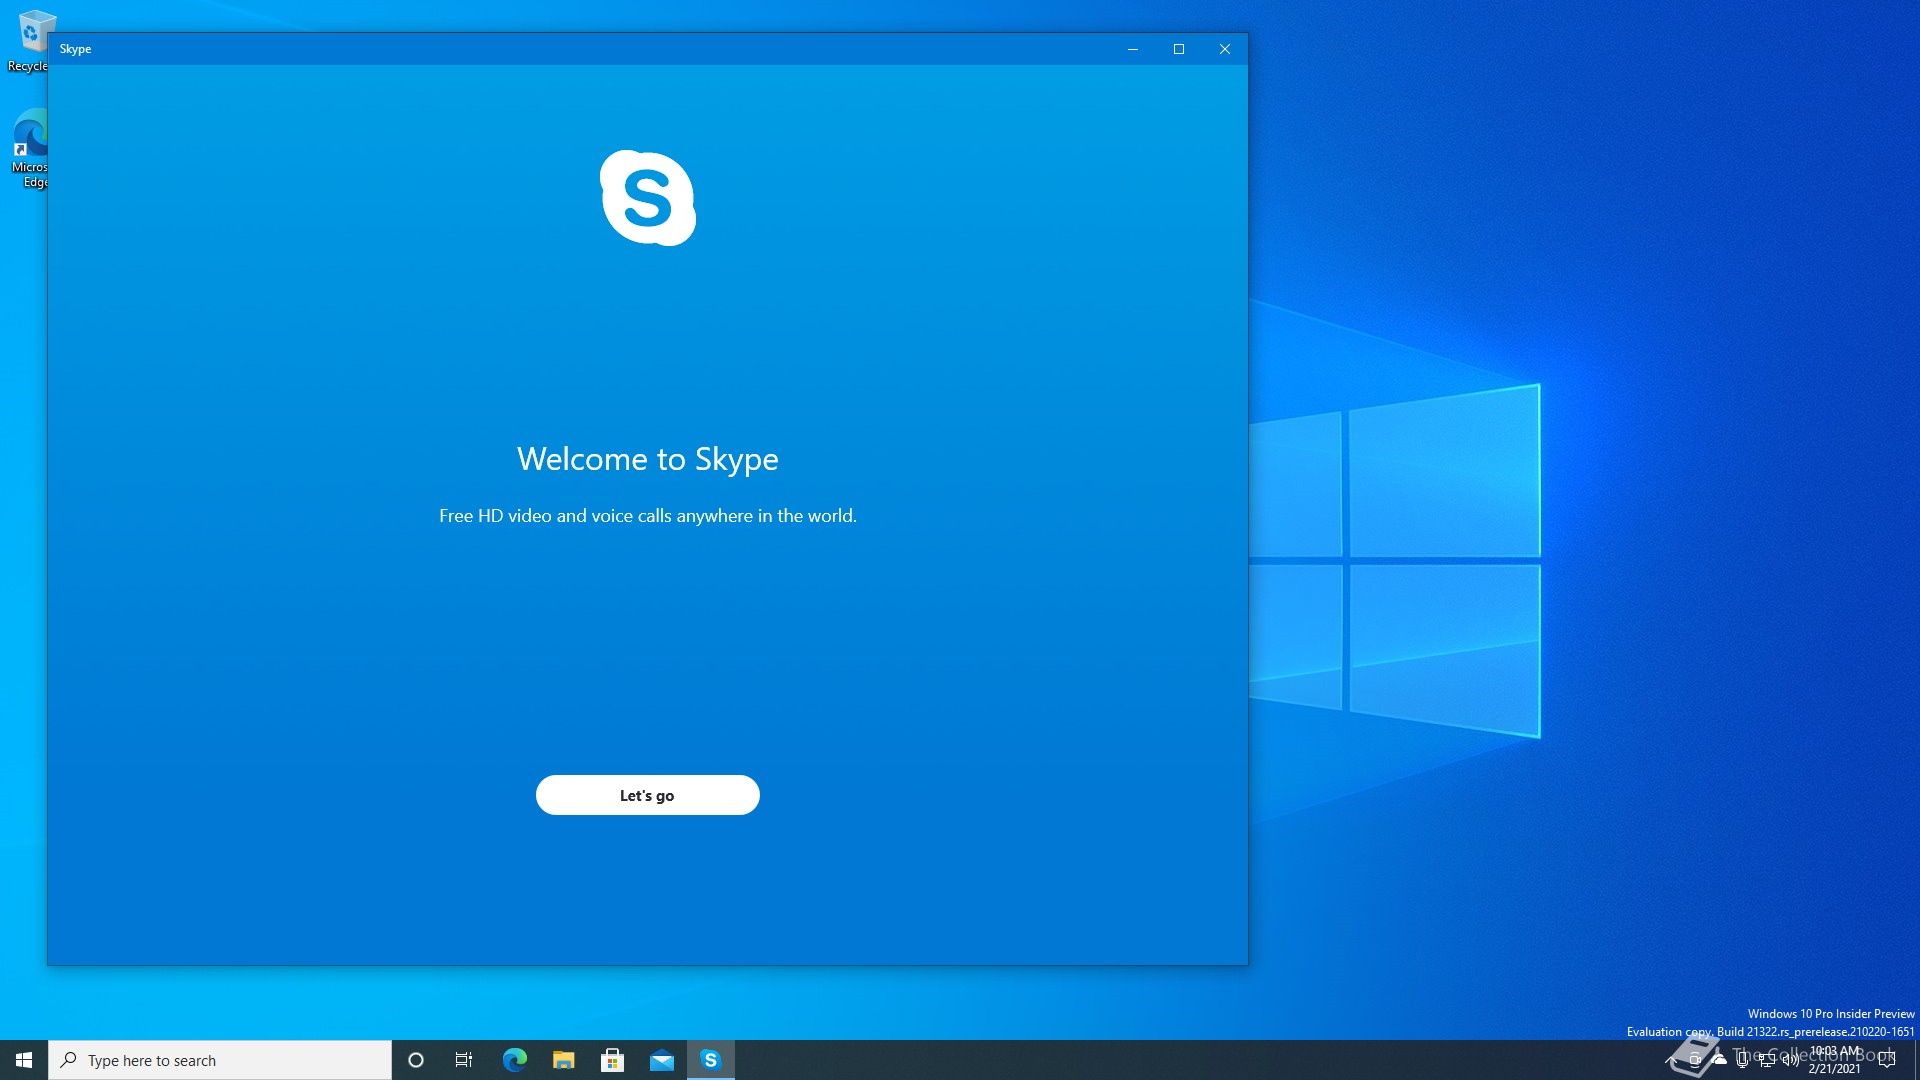Screen dimensions: 1920x1080
Task: Open Microsoft Store from the taskbar
Action: tap(612, 1060)
